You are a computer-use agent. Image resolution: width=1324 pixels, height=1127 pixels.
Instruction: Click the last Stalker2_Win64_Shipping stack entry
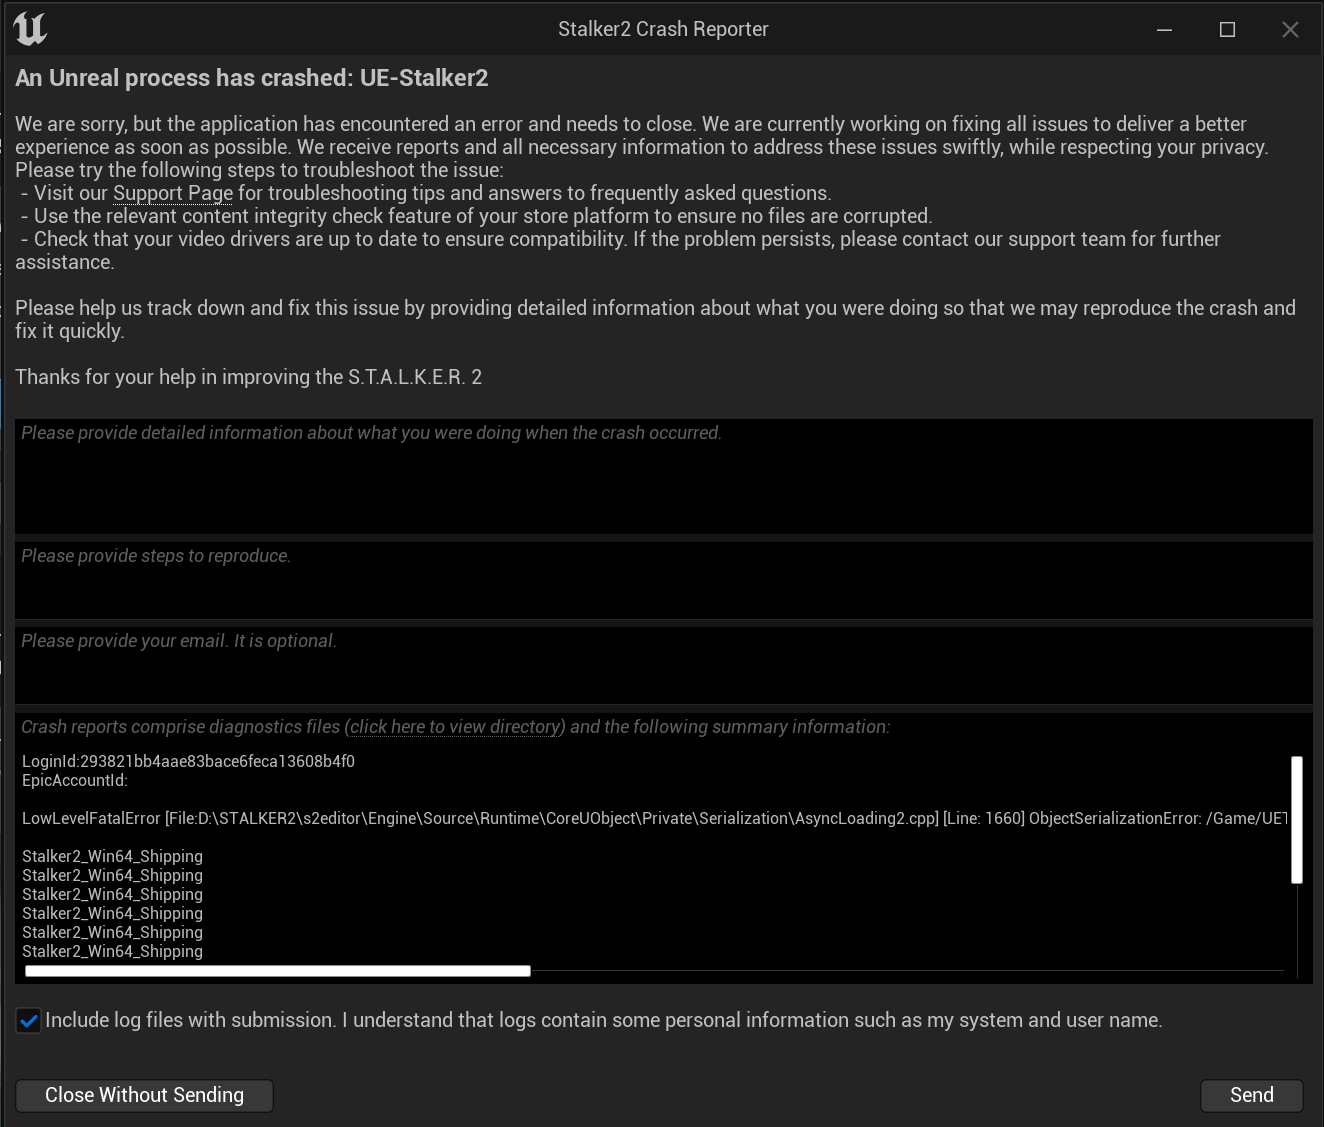(112, 951)
